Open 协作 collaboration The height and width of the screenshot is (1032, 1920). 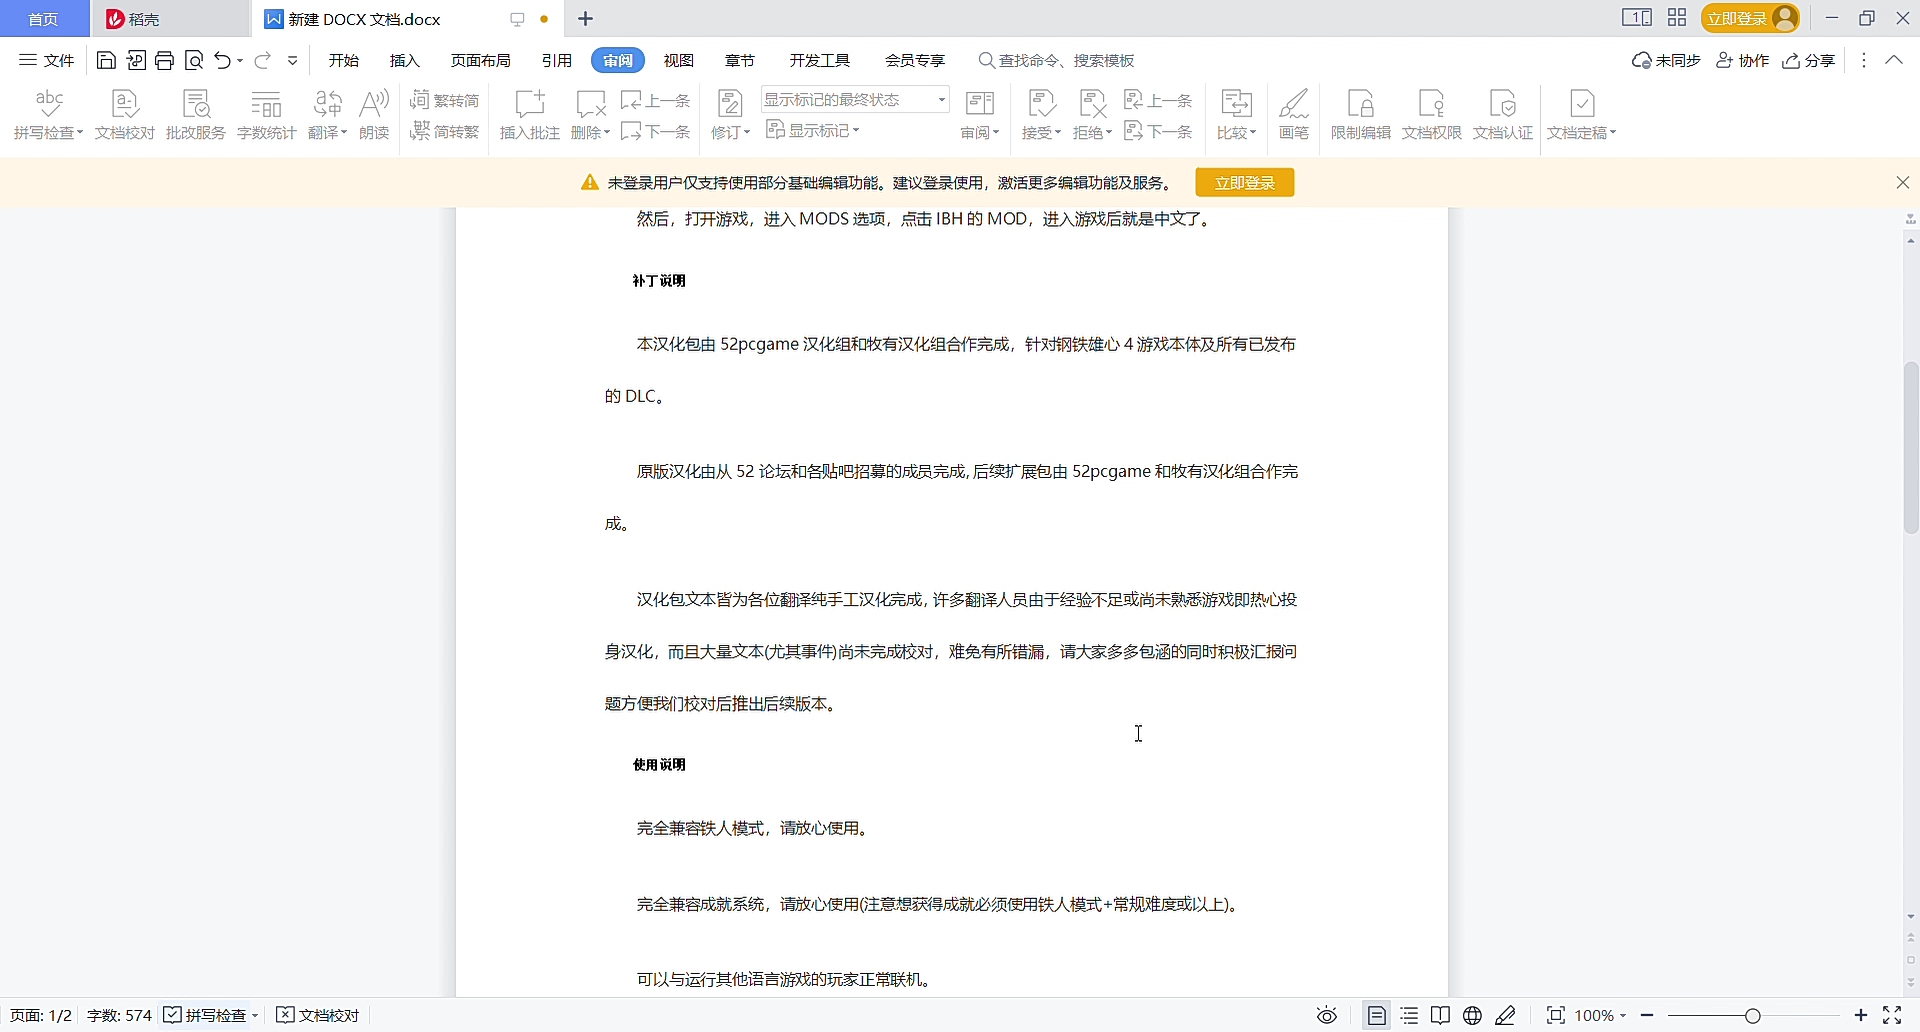click(x=1743, y=61)
